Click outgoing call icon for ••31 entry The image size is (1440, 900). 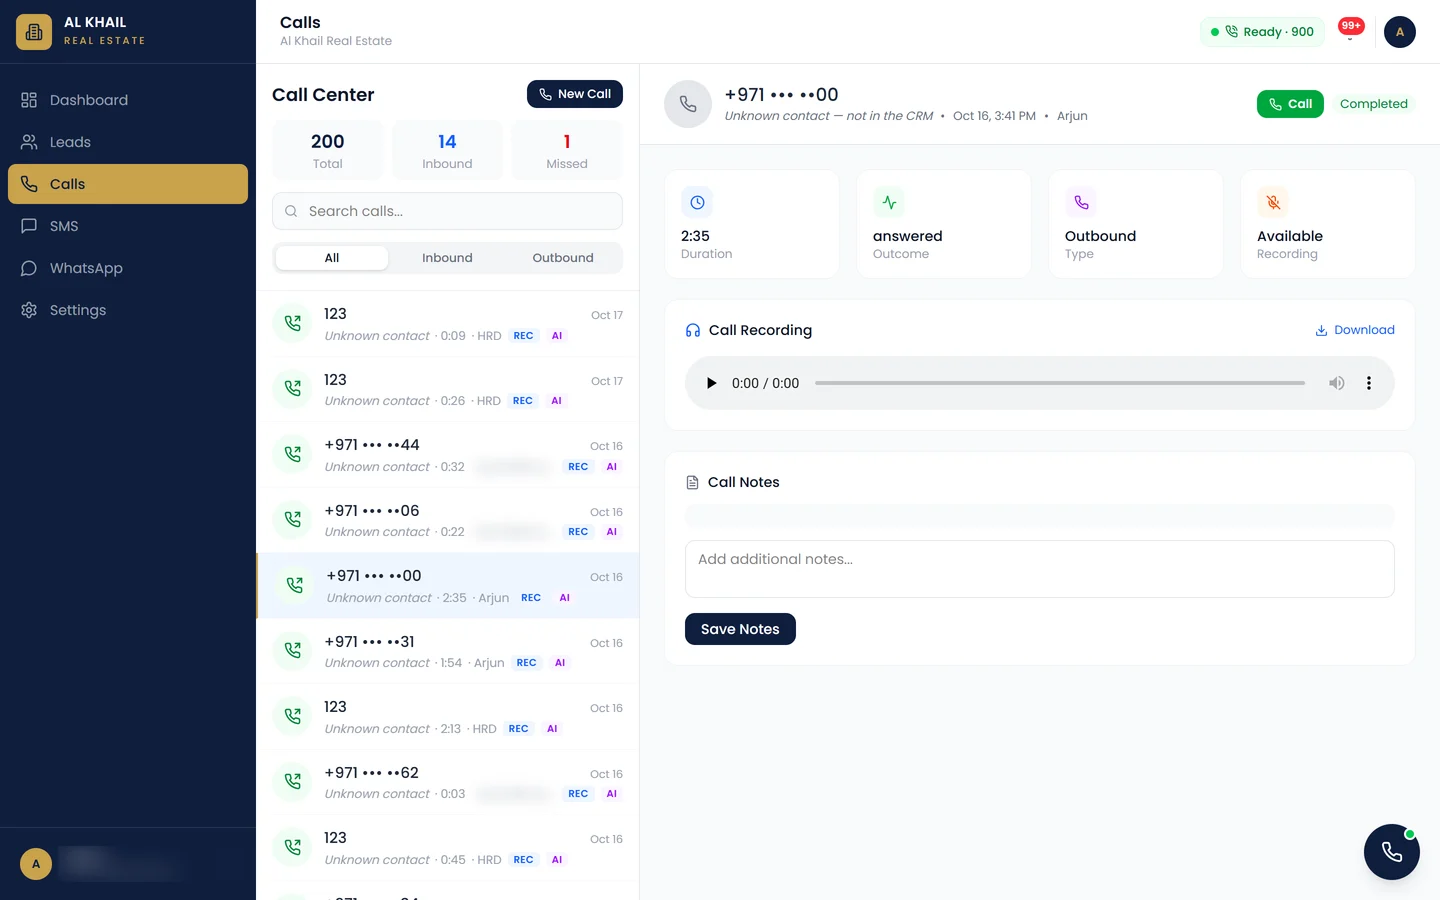[293, 651]
